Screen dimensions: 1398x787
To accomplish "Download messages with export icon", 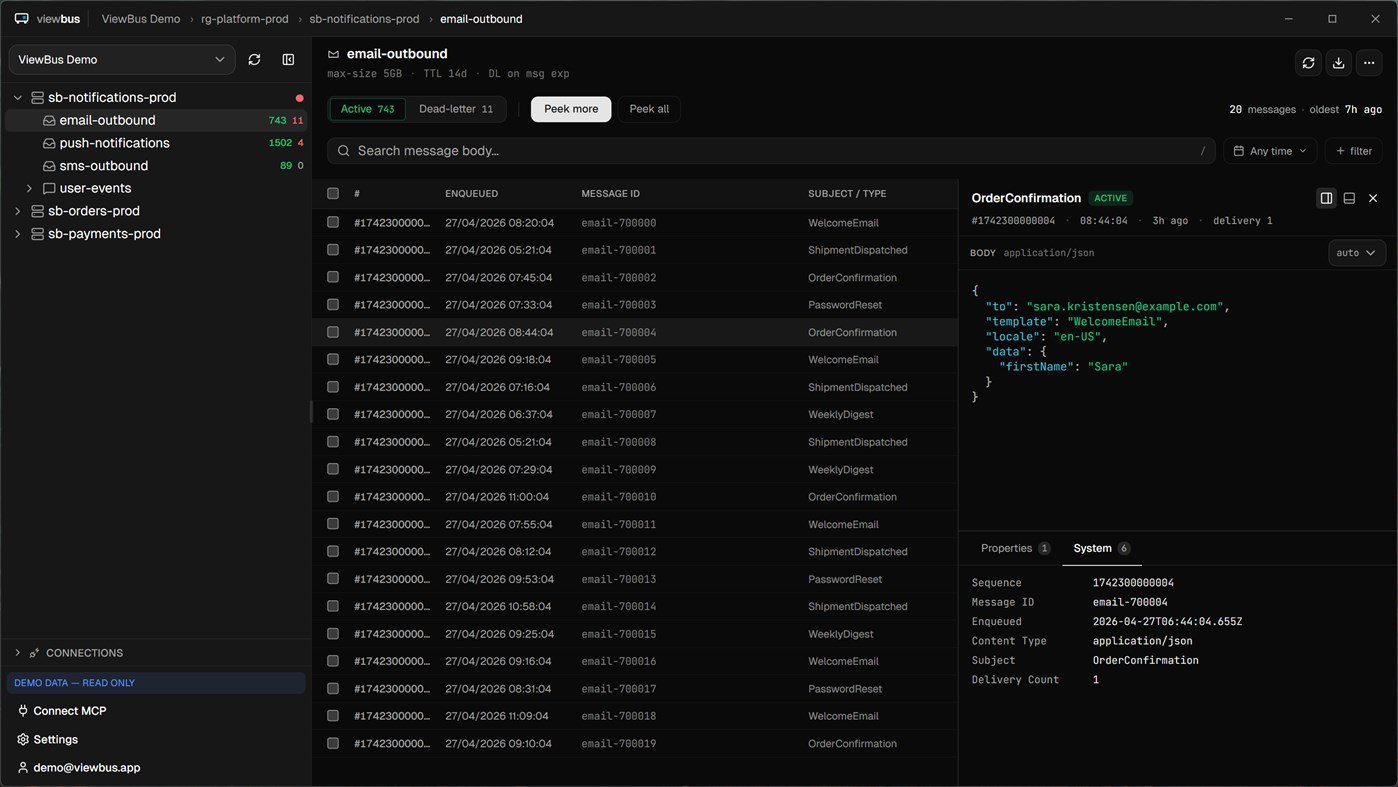I will tap(1338, 63).
